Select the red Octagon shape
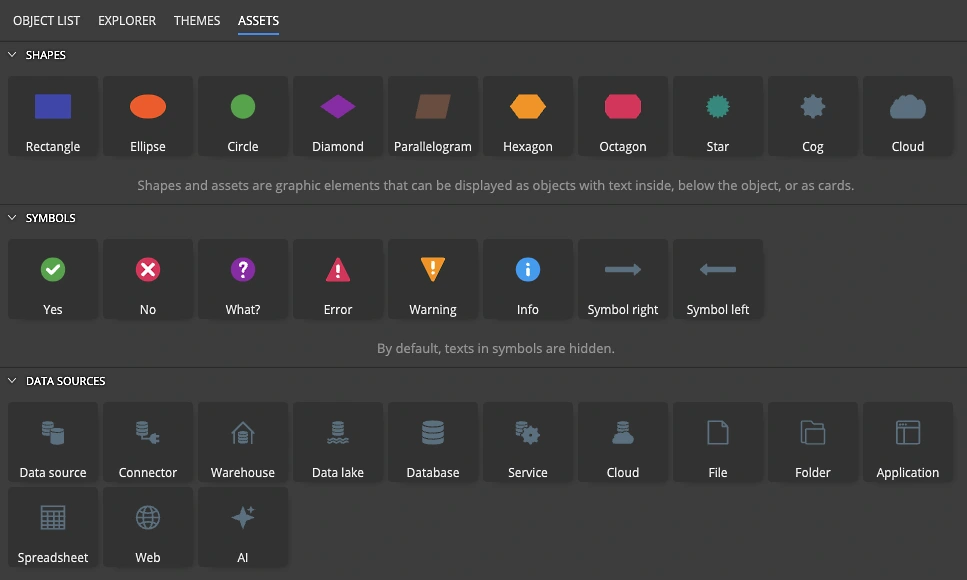The image size is (967, 580). (x=623, y=116)
